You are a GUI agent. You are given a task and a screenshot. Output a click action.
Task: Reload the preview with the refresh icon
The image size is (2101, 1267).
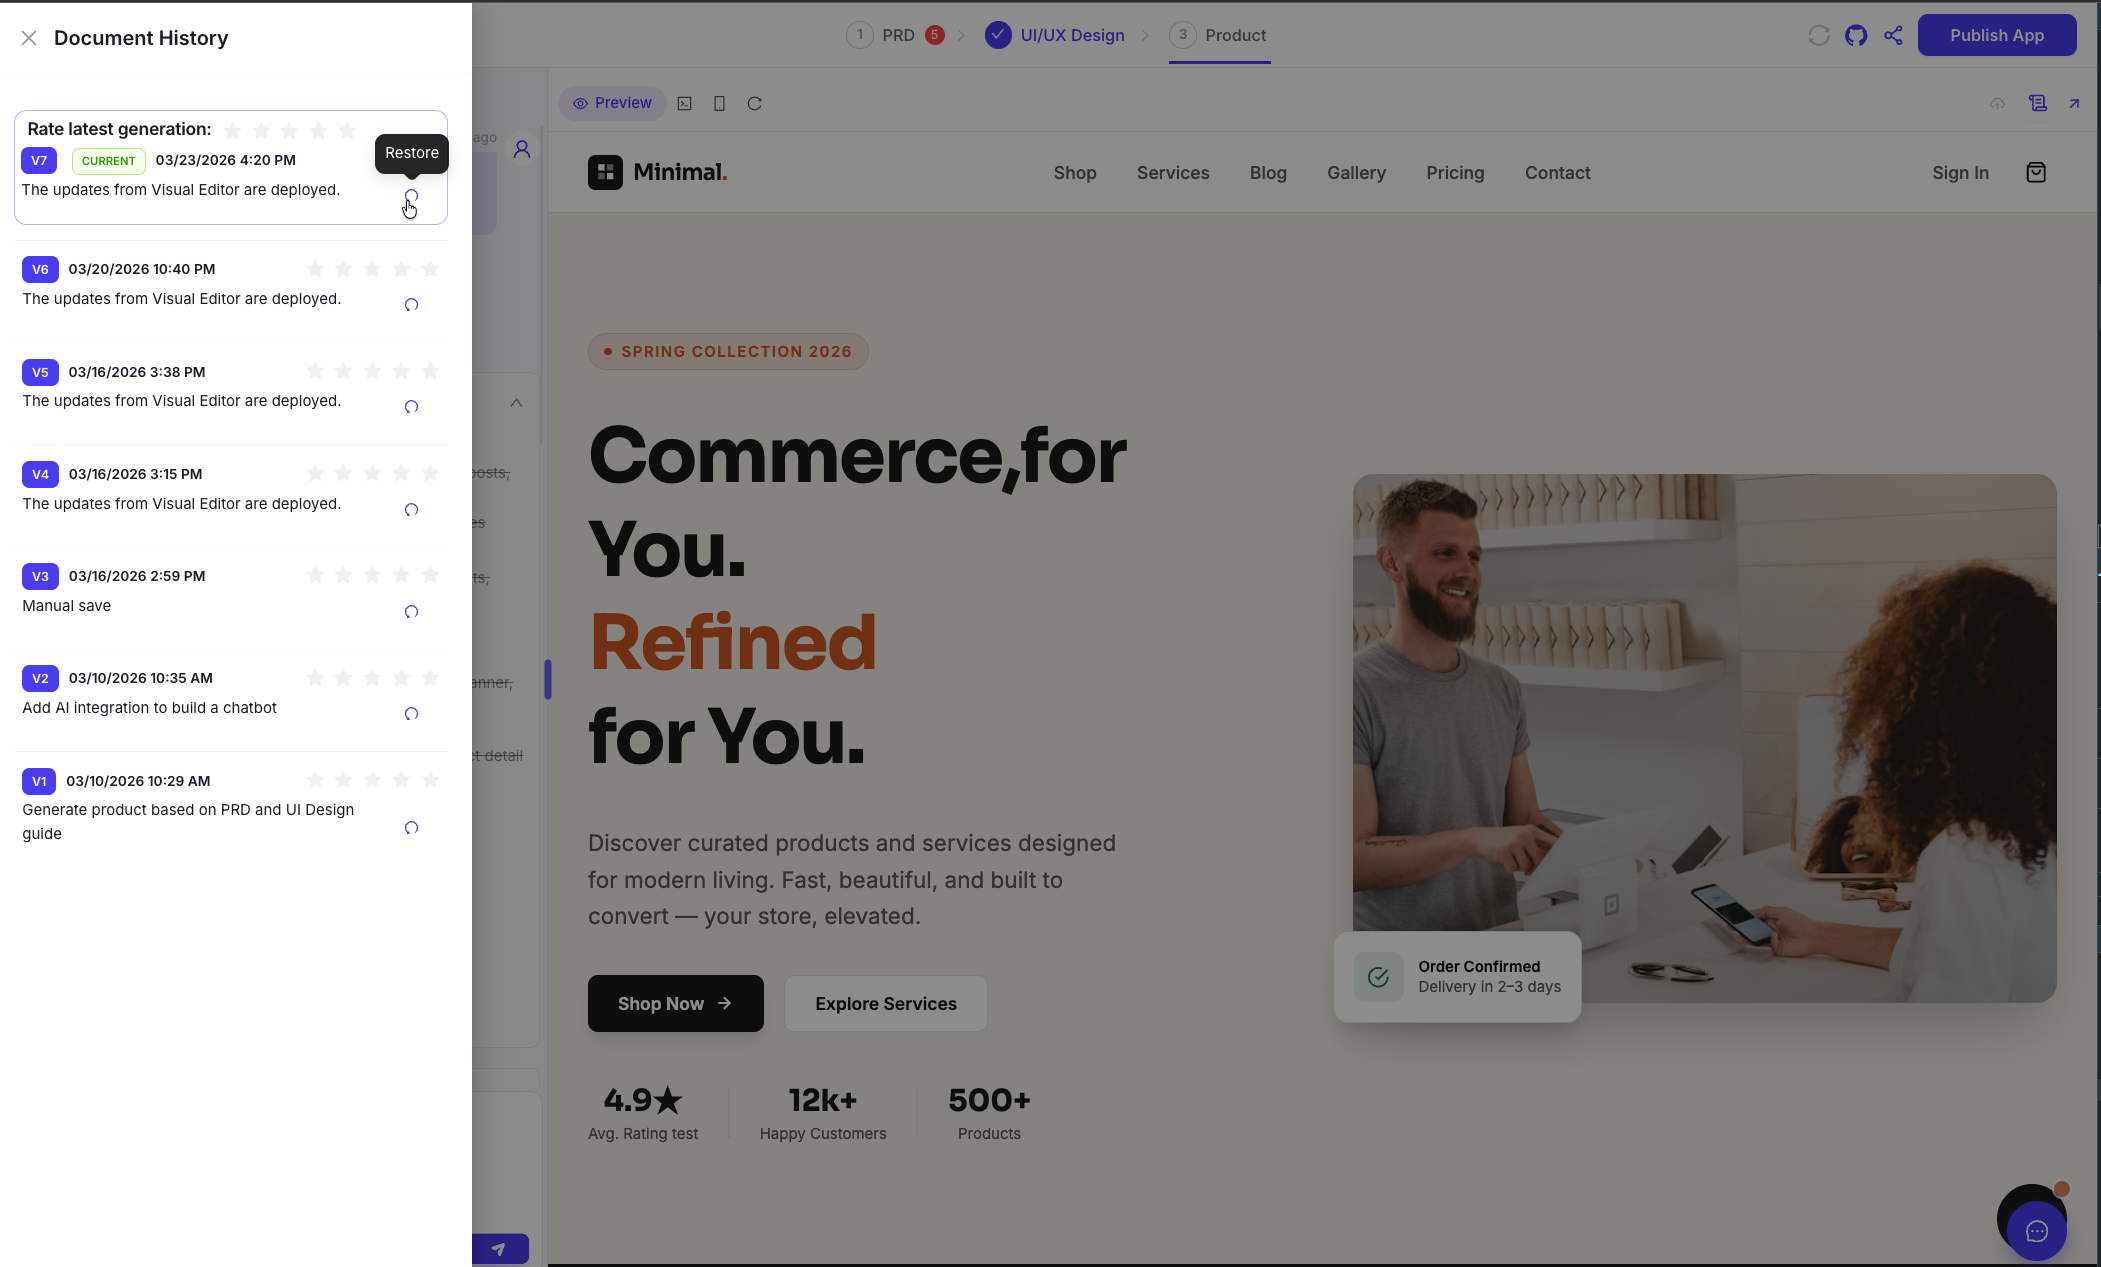coord(755,103)
